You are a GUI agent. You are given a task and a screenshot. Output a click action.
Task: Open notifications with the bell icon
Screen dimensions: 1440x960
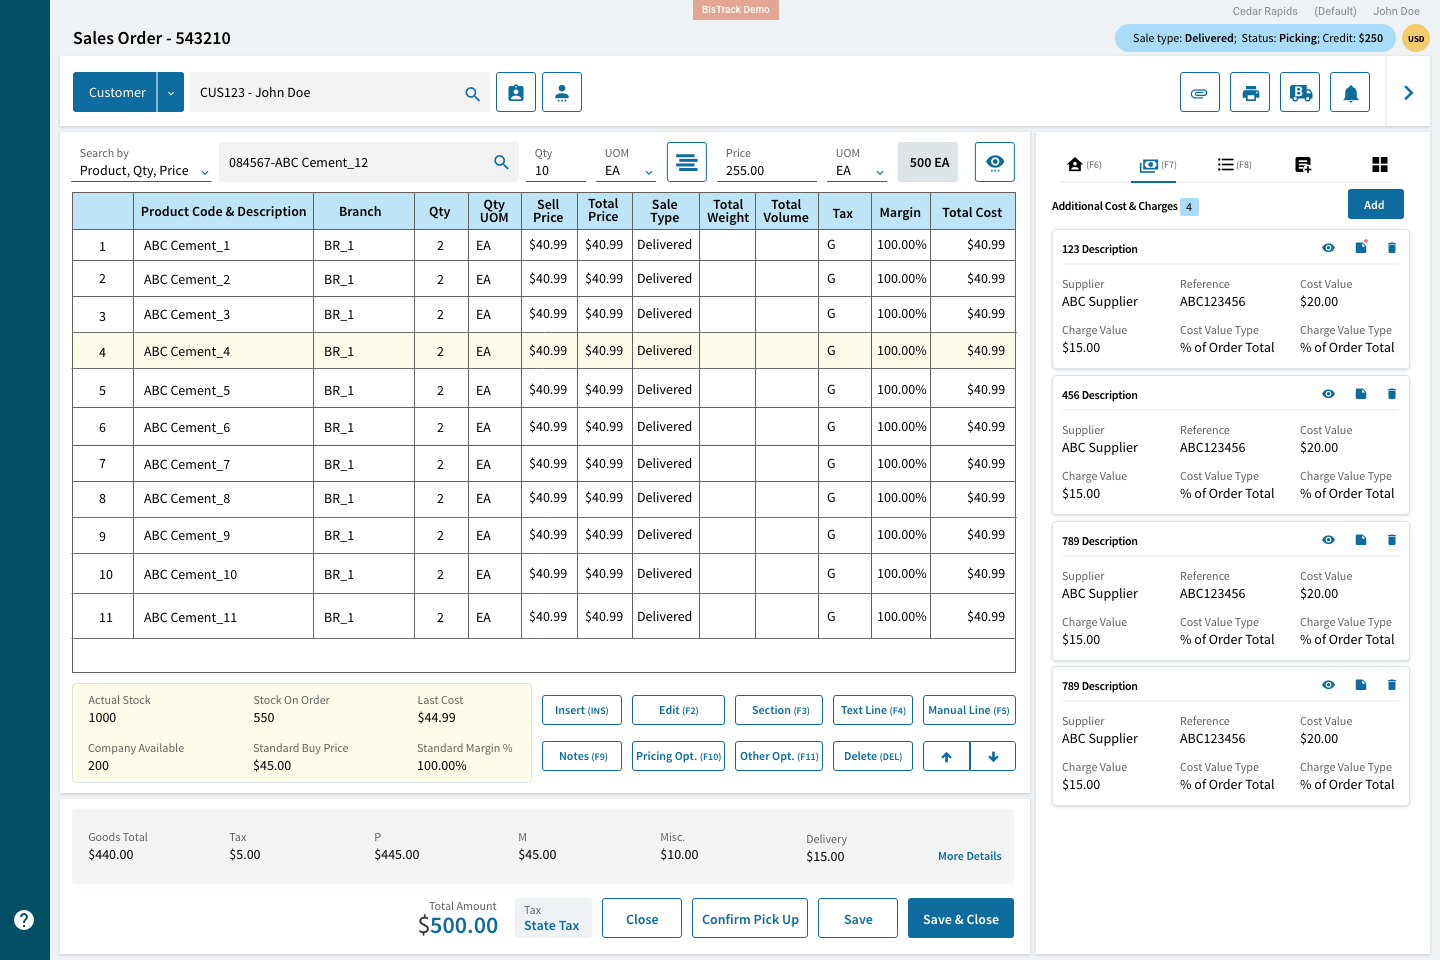click(x=1349, y=91)
